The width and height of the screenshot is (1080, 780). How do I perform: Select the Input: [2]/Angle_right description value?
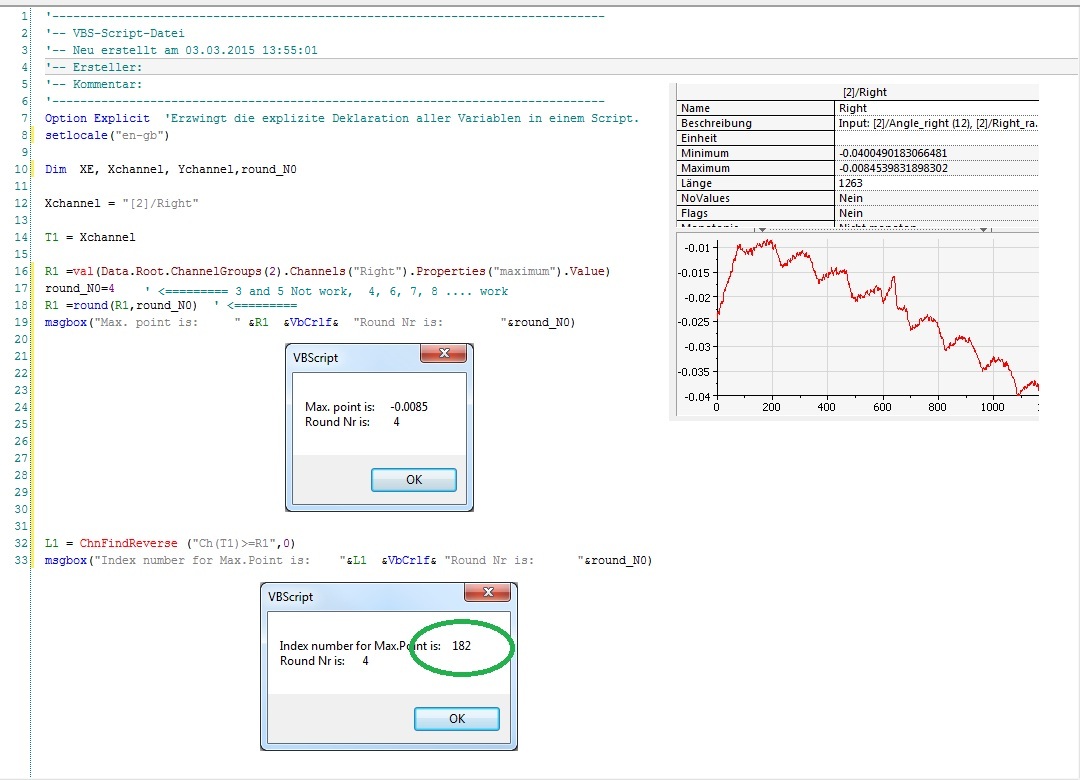[937, 123]
